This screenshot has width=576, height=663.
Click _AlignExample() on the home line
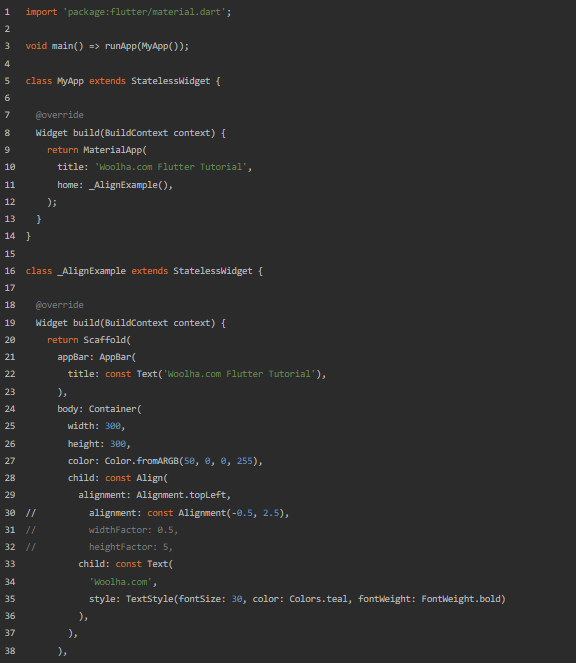129,185
